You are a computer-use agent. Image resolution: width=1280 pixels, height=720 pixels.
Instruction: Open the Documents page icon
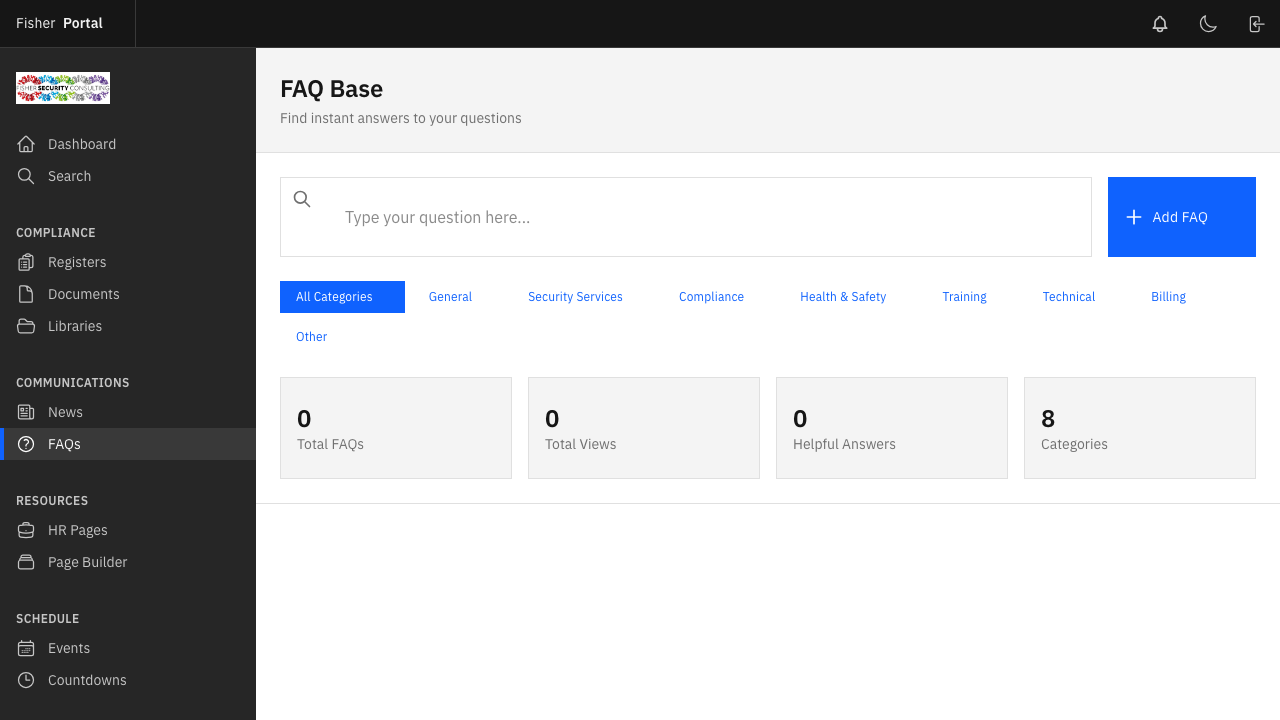click(x=27, y=294)
